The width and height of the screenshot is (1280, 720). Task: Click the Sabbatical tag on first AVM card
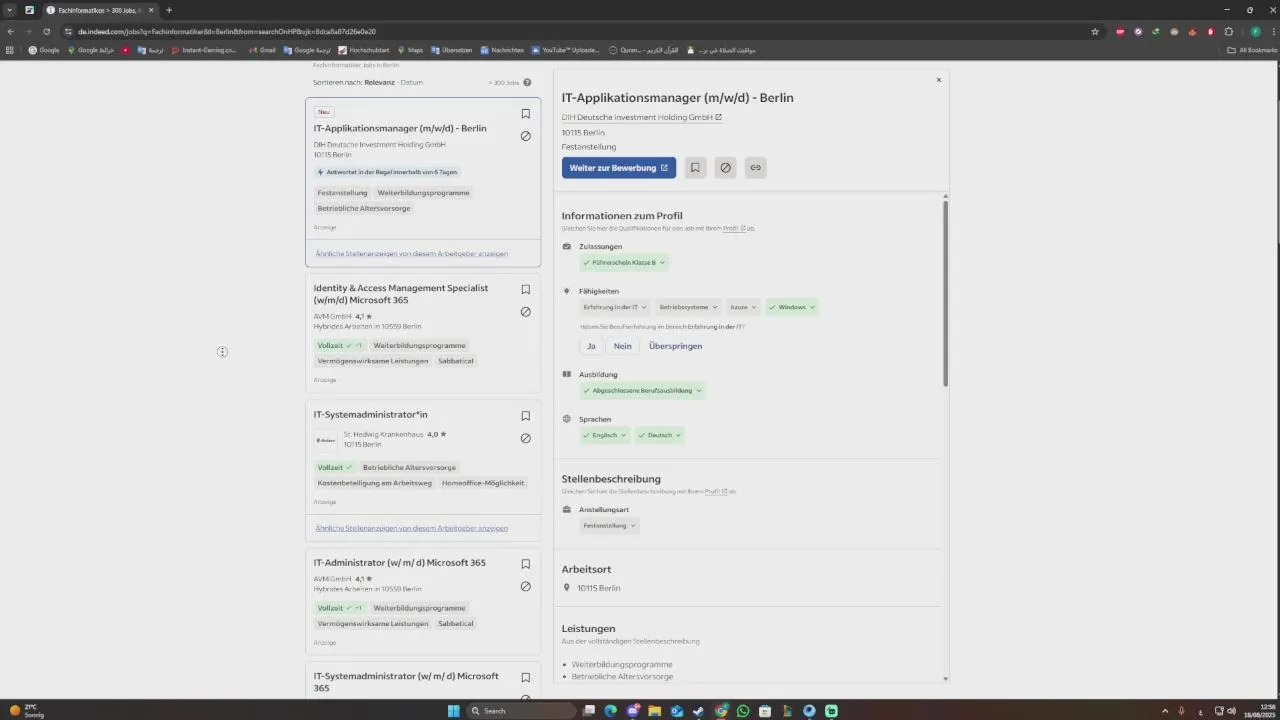point(456,361)
